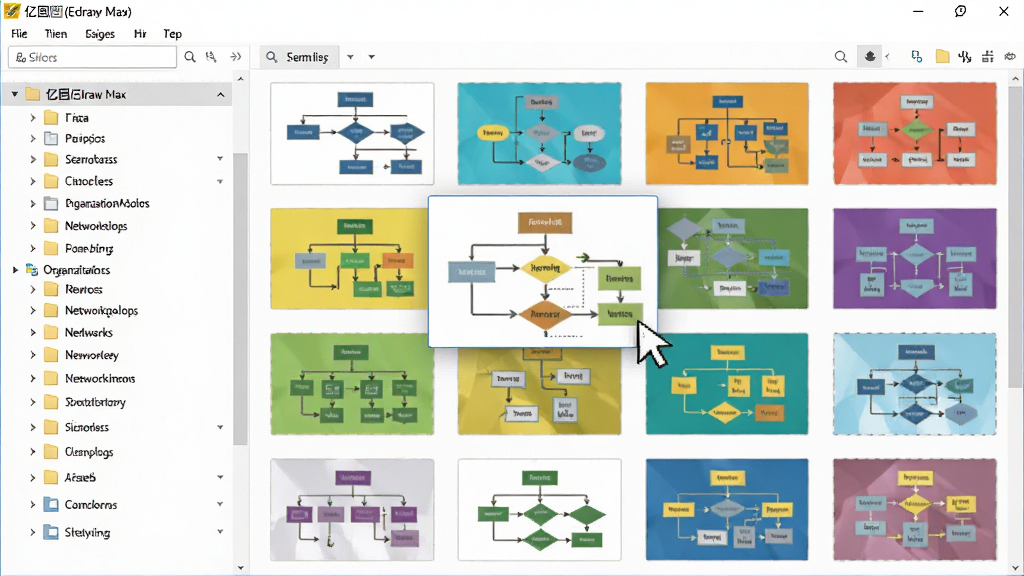
Task: Expand the Seerrobarss folder chevron
Action: pyautogui.click(x=33, y=159)
